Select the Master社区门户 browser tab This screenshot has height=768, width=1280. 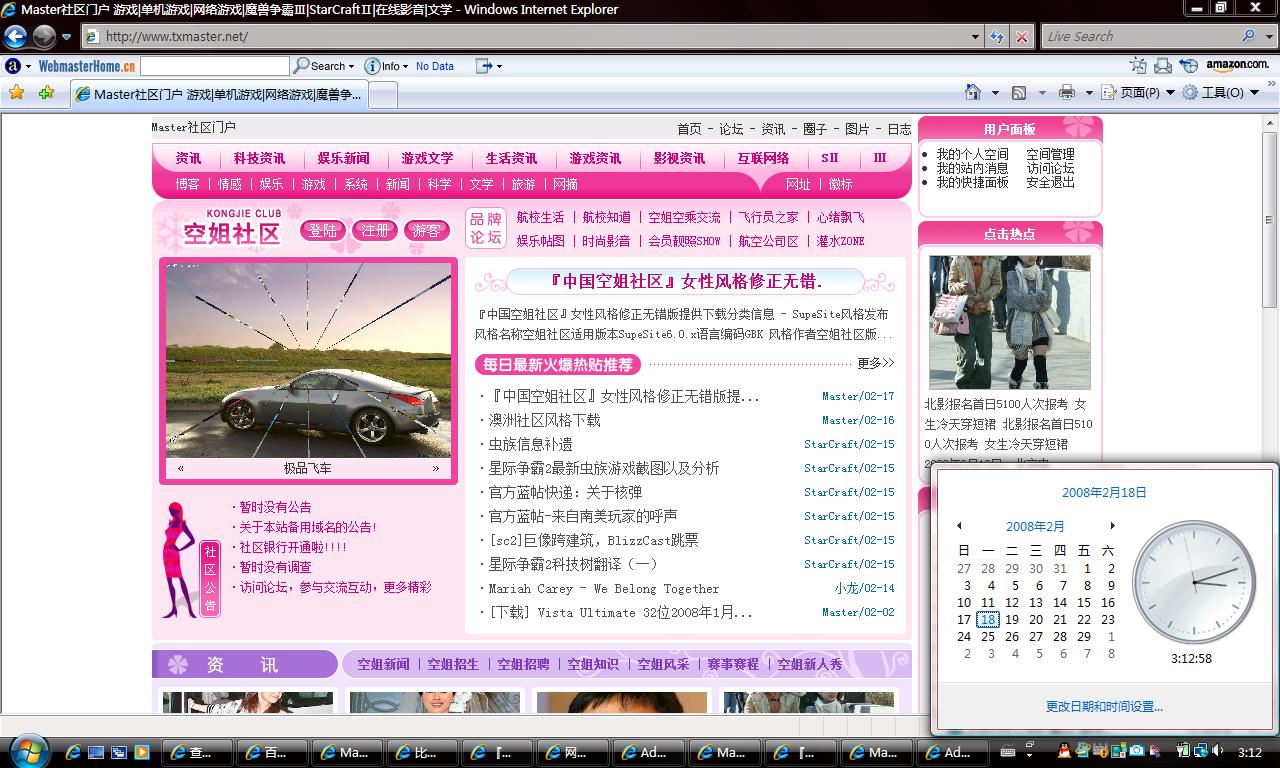[220, 94]
